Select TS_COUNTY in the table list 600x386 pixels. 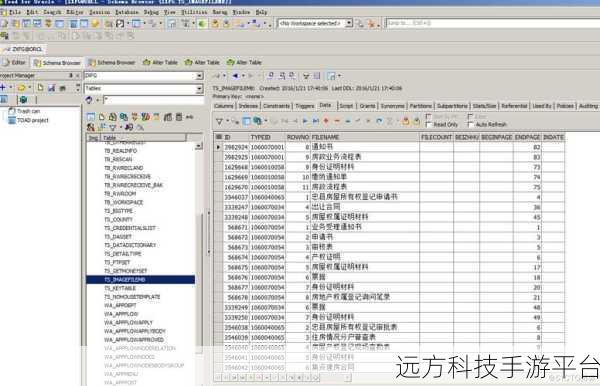point(118,220)
